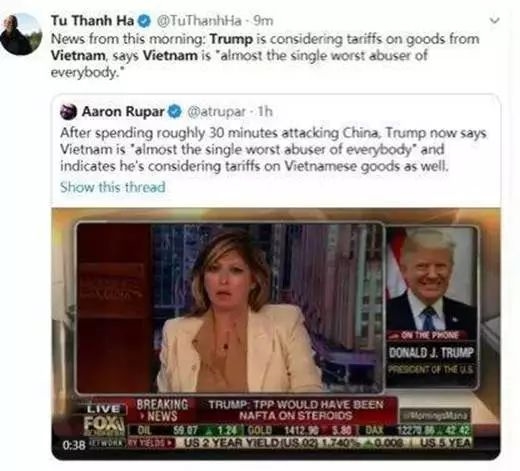Viewport: 520px width, 471px height.
Task: Click the 0:38 video duration label
Action: click(x=75, y=445)
